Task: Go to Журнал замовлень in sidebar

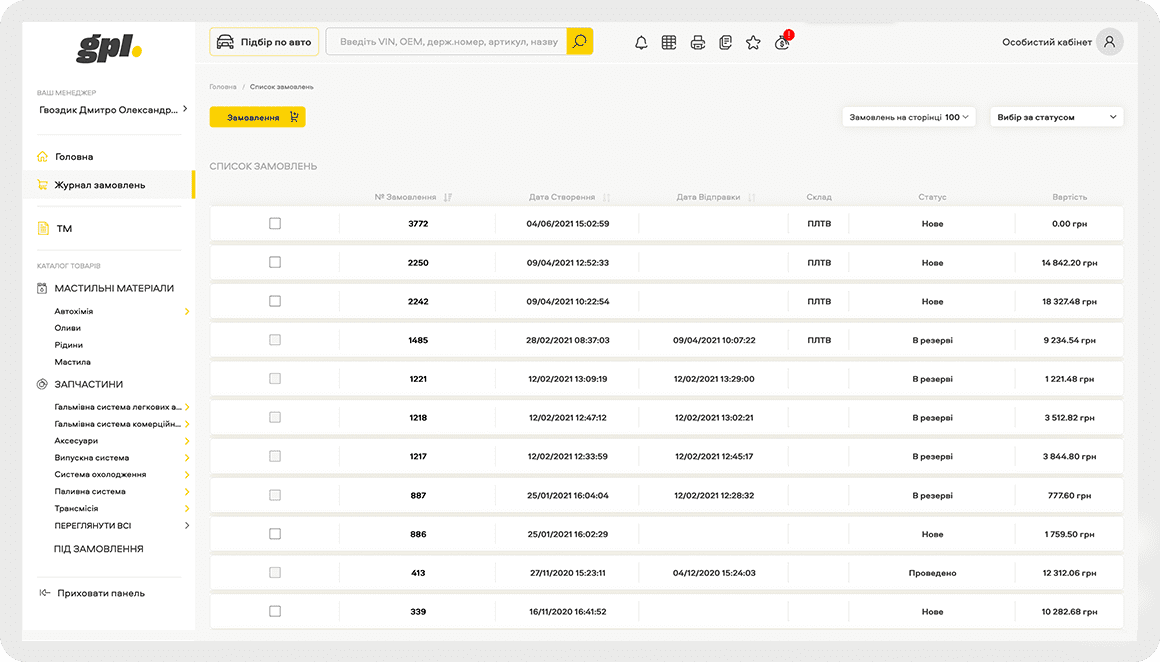Action: coord(99,185)
